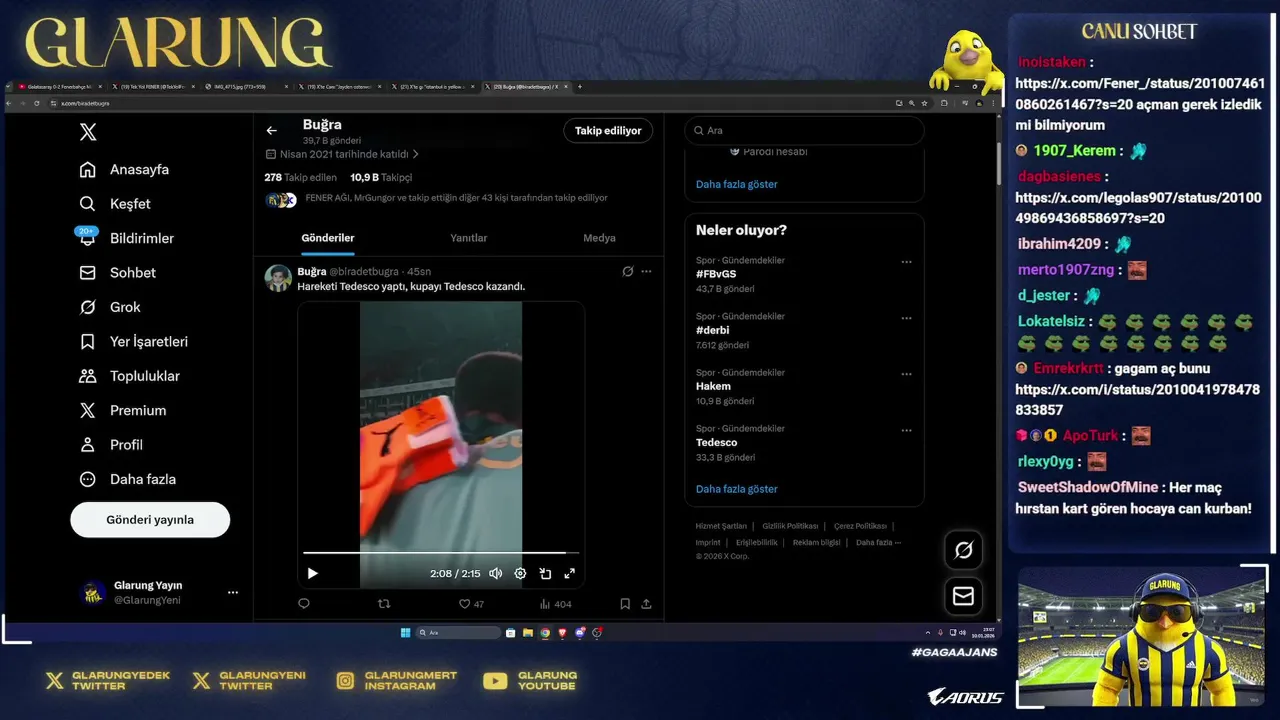Image resolution: width=1280 pixels, height=720 pixels.
Task: Toggle Takip ediliyor follow button
Action: coord(608,131)
